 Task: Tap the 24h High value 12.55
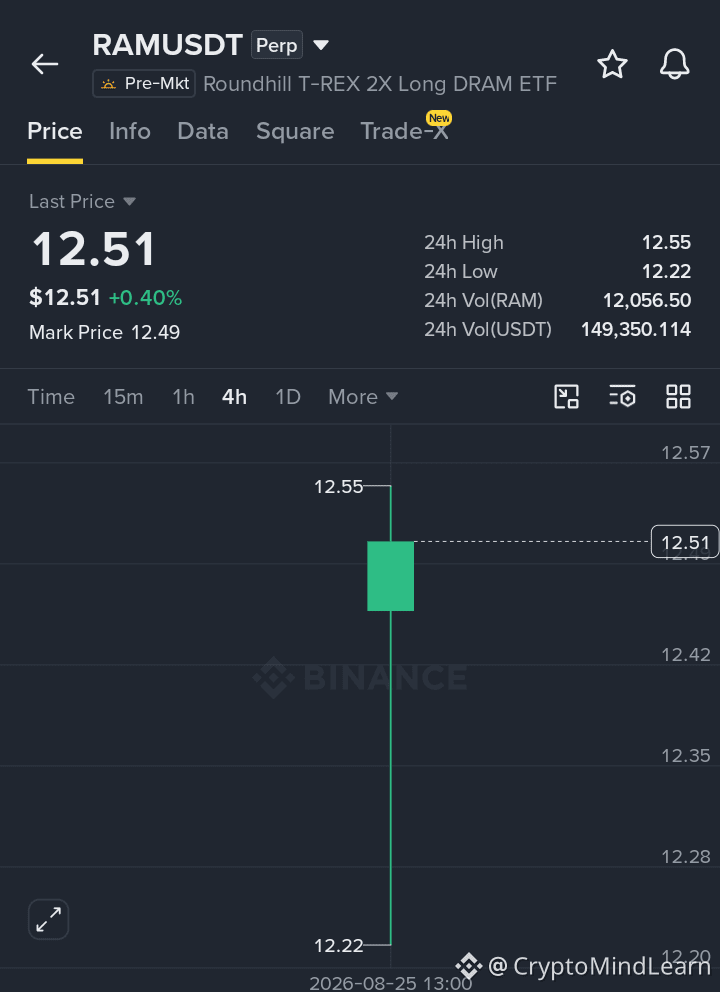666,242
